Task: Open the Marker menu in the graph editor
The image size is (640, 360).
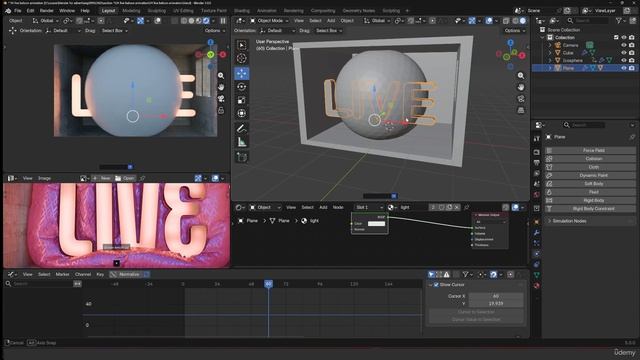Action: (62, 274)
